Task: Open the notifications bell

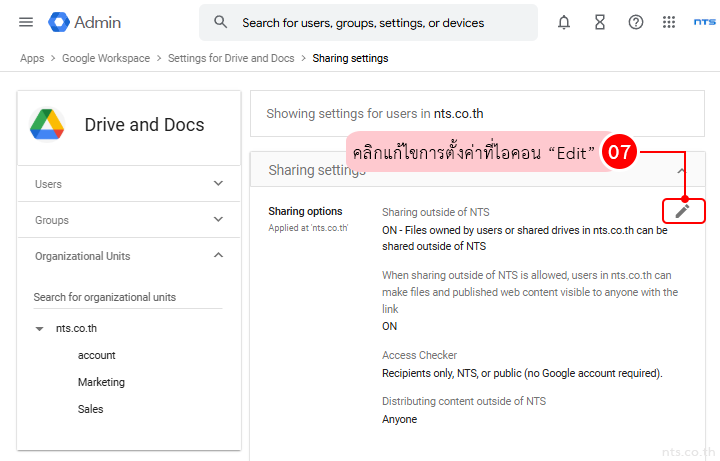Action: pos(564,22)
